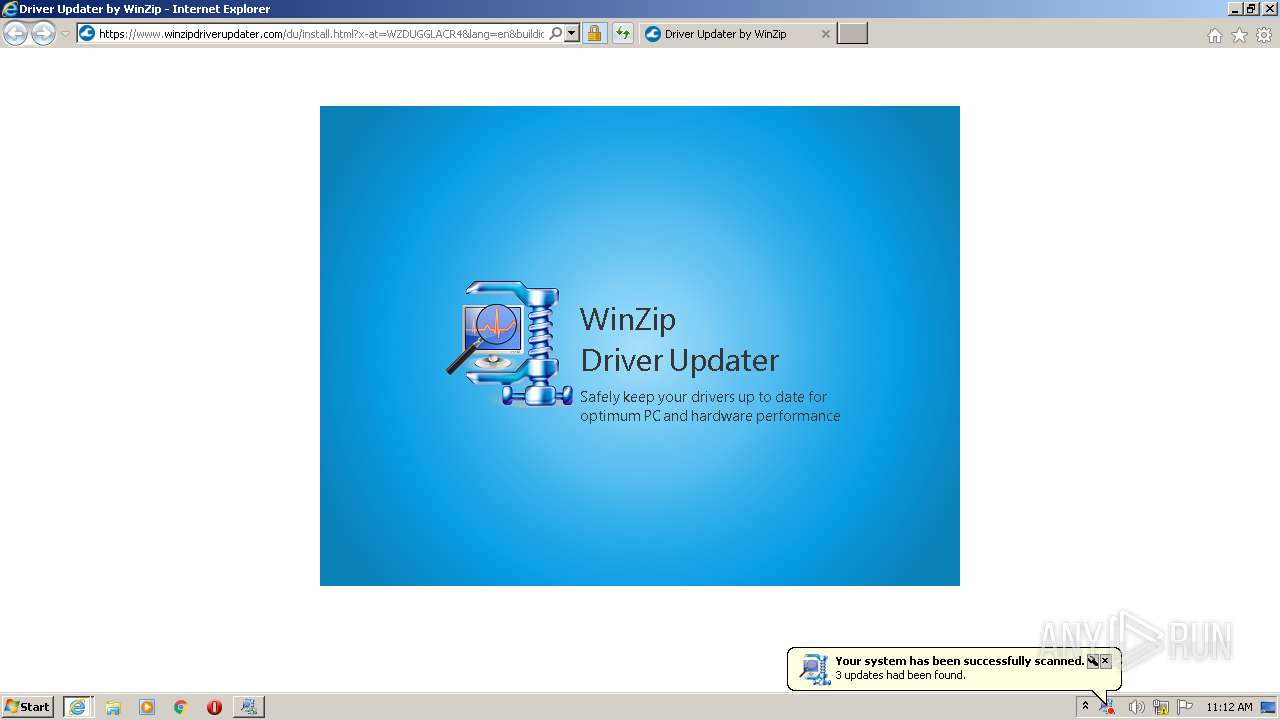
Task: Close the Driver Updater by WinZip tab
Action: tap(826, 34)
